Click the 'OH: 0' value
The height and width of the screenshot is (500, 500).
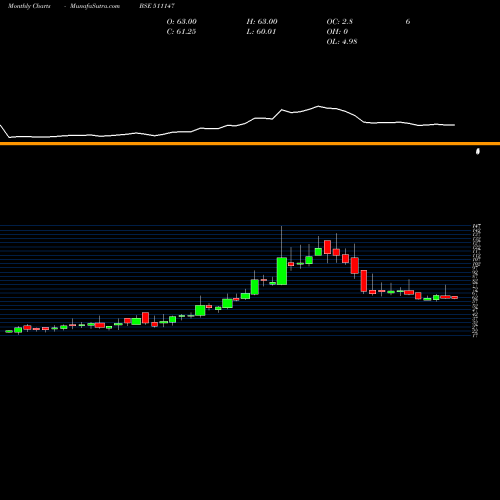(337, 32)
